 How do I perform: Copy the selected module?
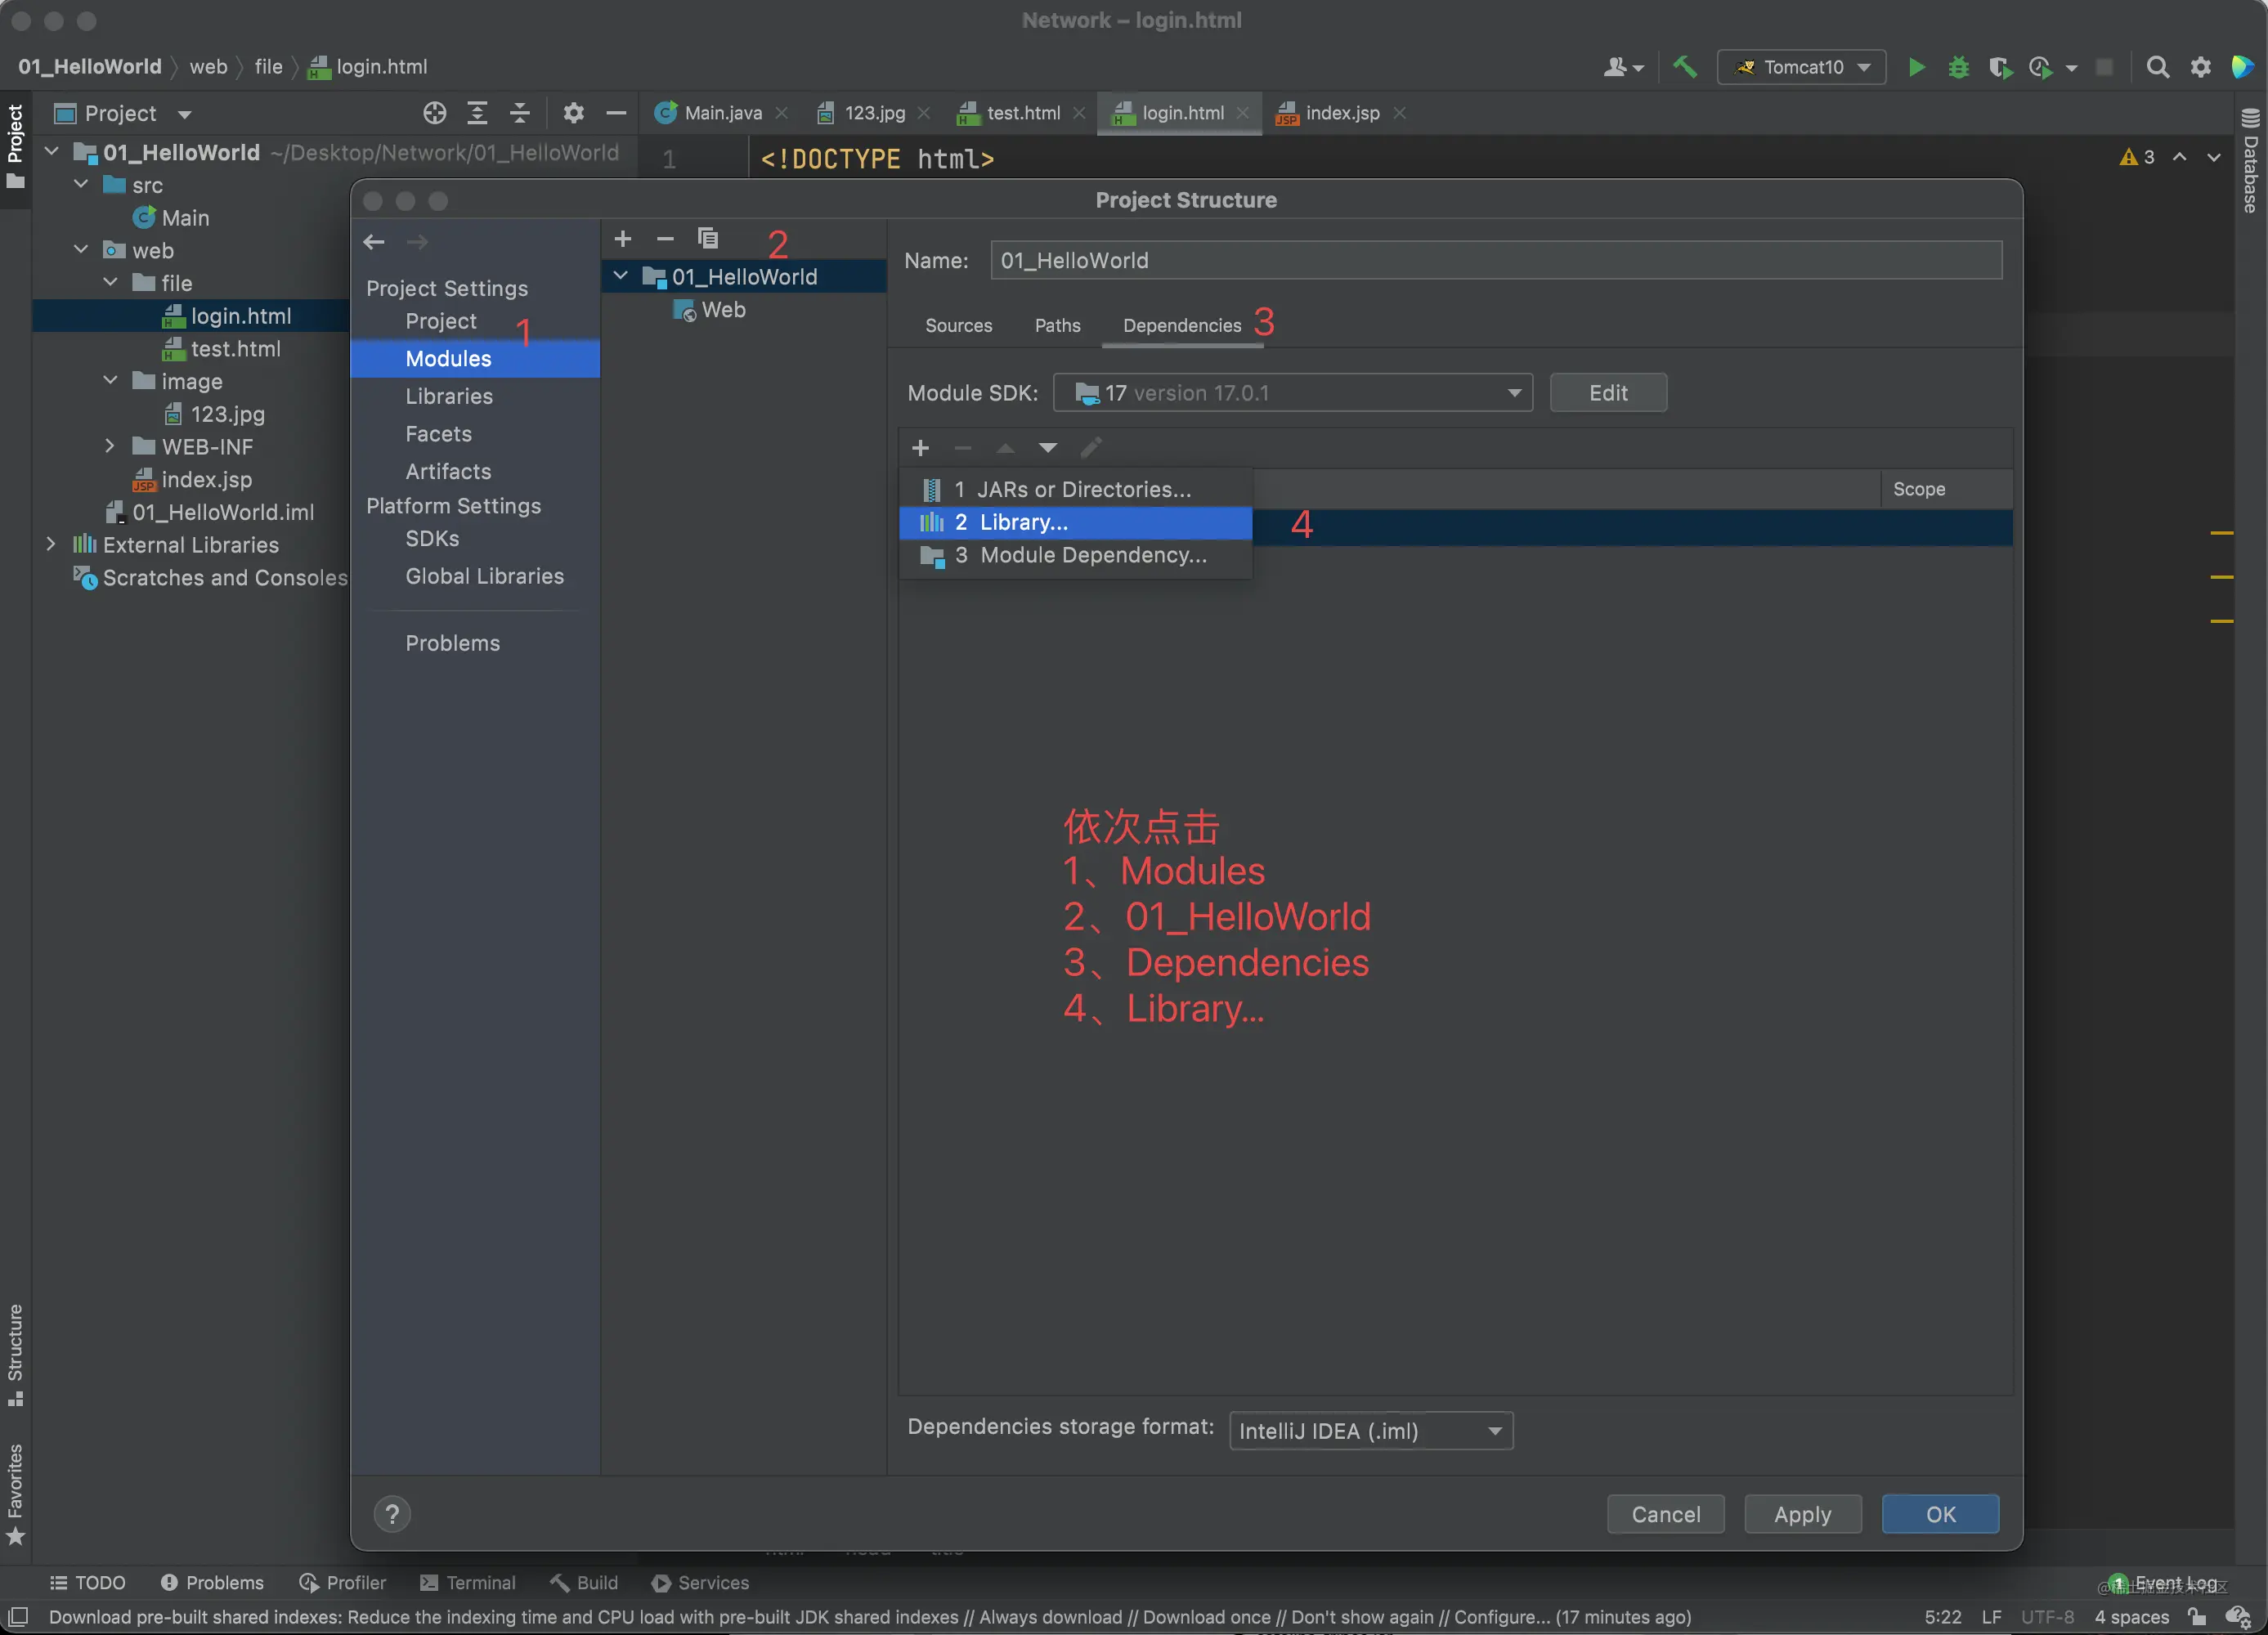pyautogui.click(x=708, y=239)
